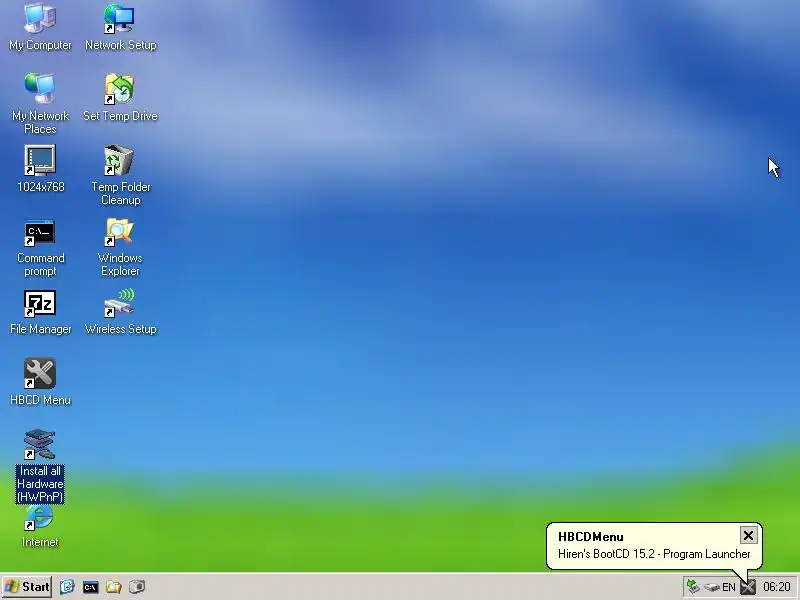Click the network tray icon
The width and height of the screenshot is (800, 600).
click(x=693, y=587)
